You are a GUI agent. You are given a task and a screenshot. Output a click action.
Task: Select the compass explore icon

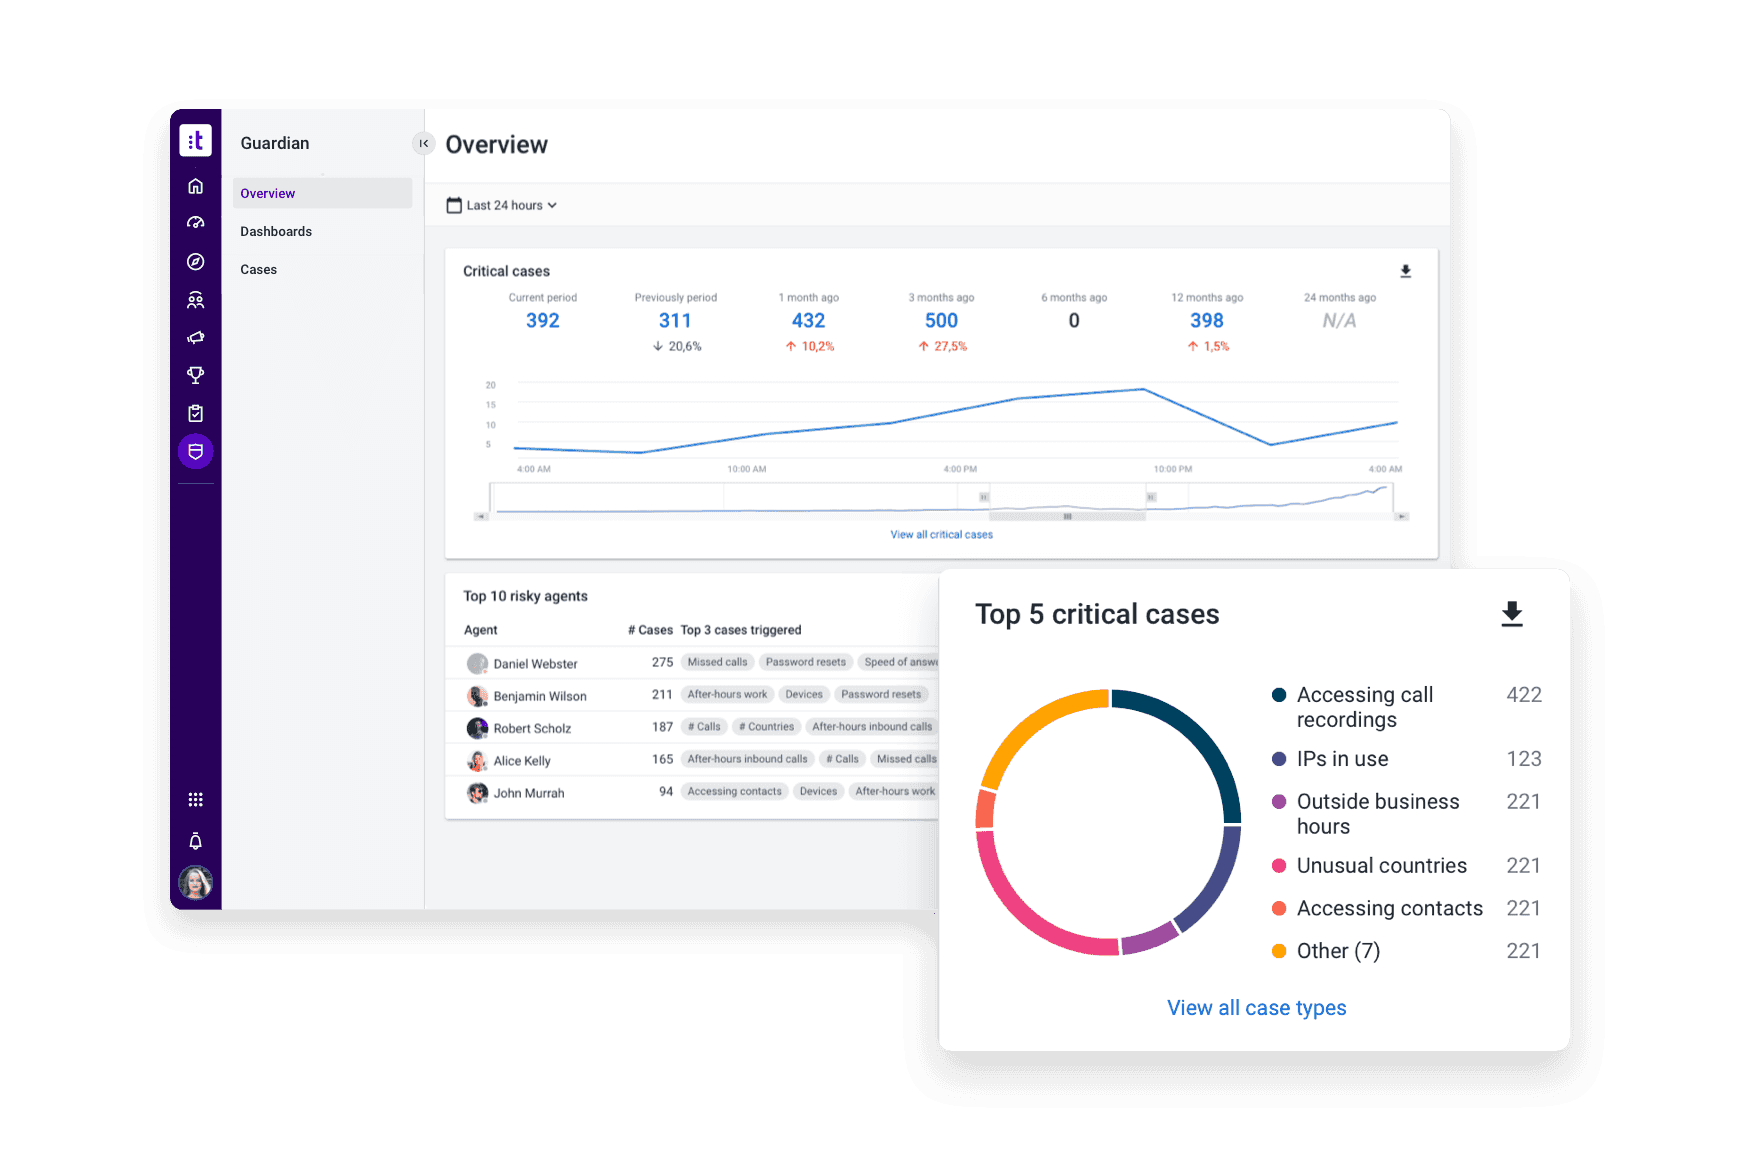click(x=196, y=262)
